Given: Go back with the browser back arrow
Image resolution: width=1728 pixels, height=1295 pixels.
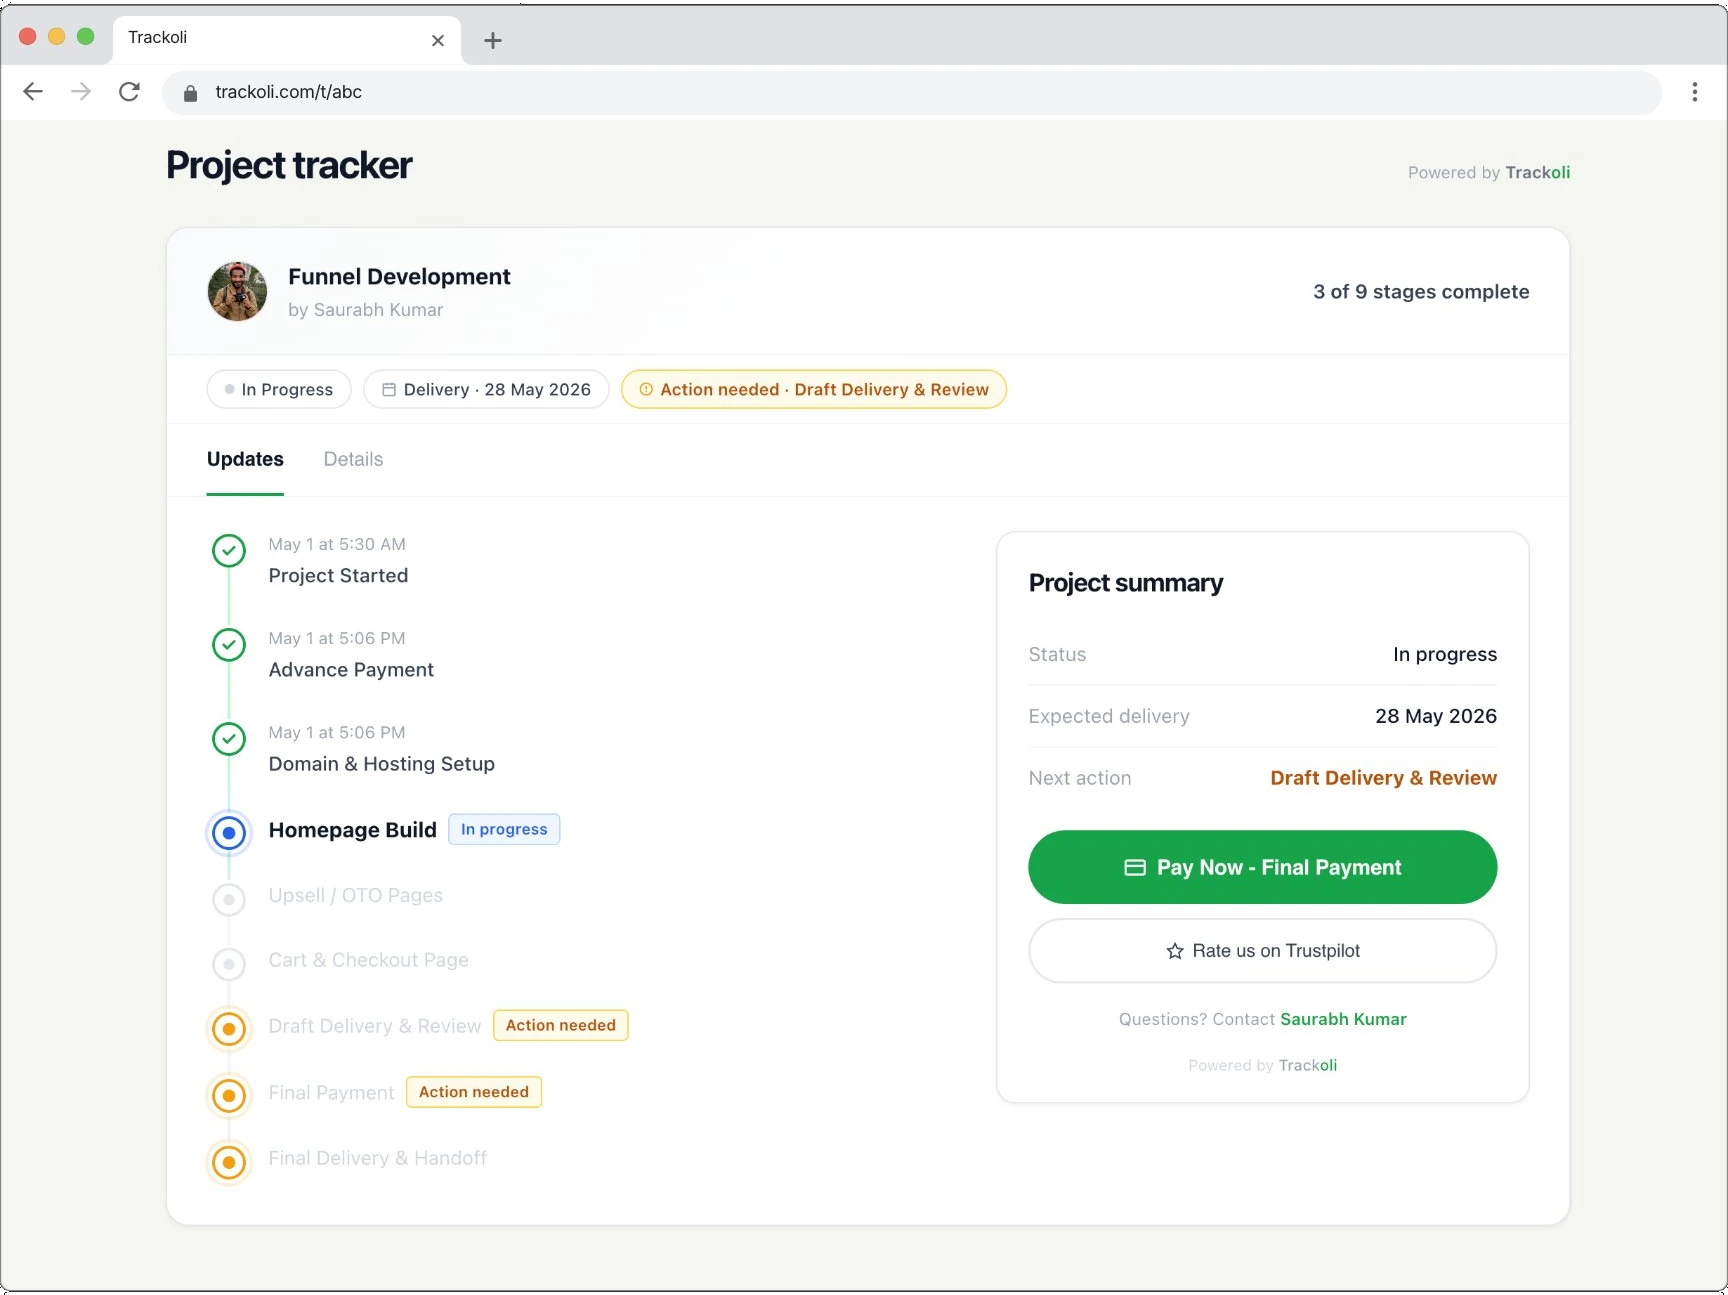Looking at the screenshot, I should click(x=33, y=92).
